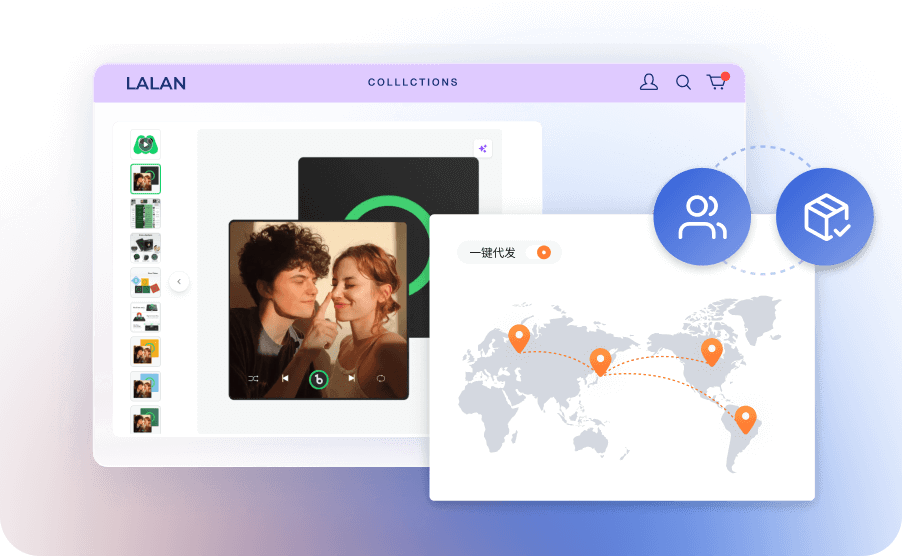This screenshot has height=557, width=920.
Task: Open the user account icon
Action: [x=649, y=83]
